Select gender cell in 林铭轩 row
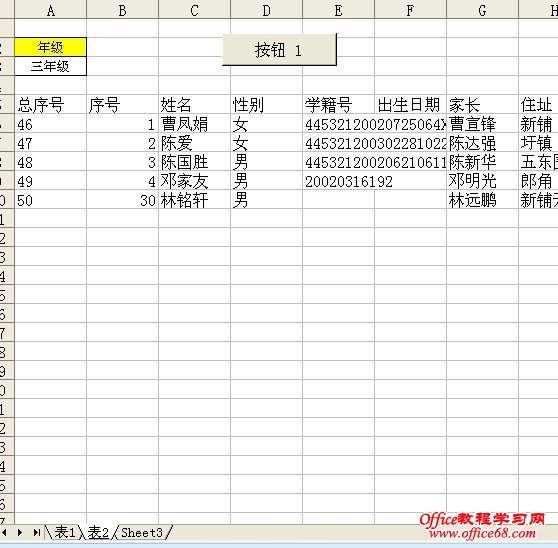The width and height of the screenshot is (558, 548). [x=267, y=200]
